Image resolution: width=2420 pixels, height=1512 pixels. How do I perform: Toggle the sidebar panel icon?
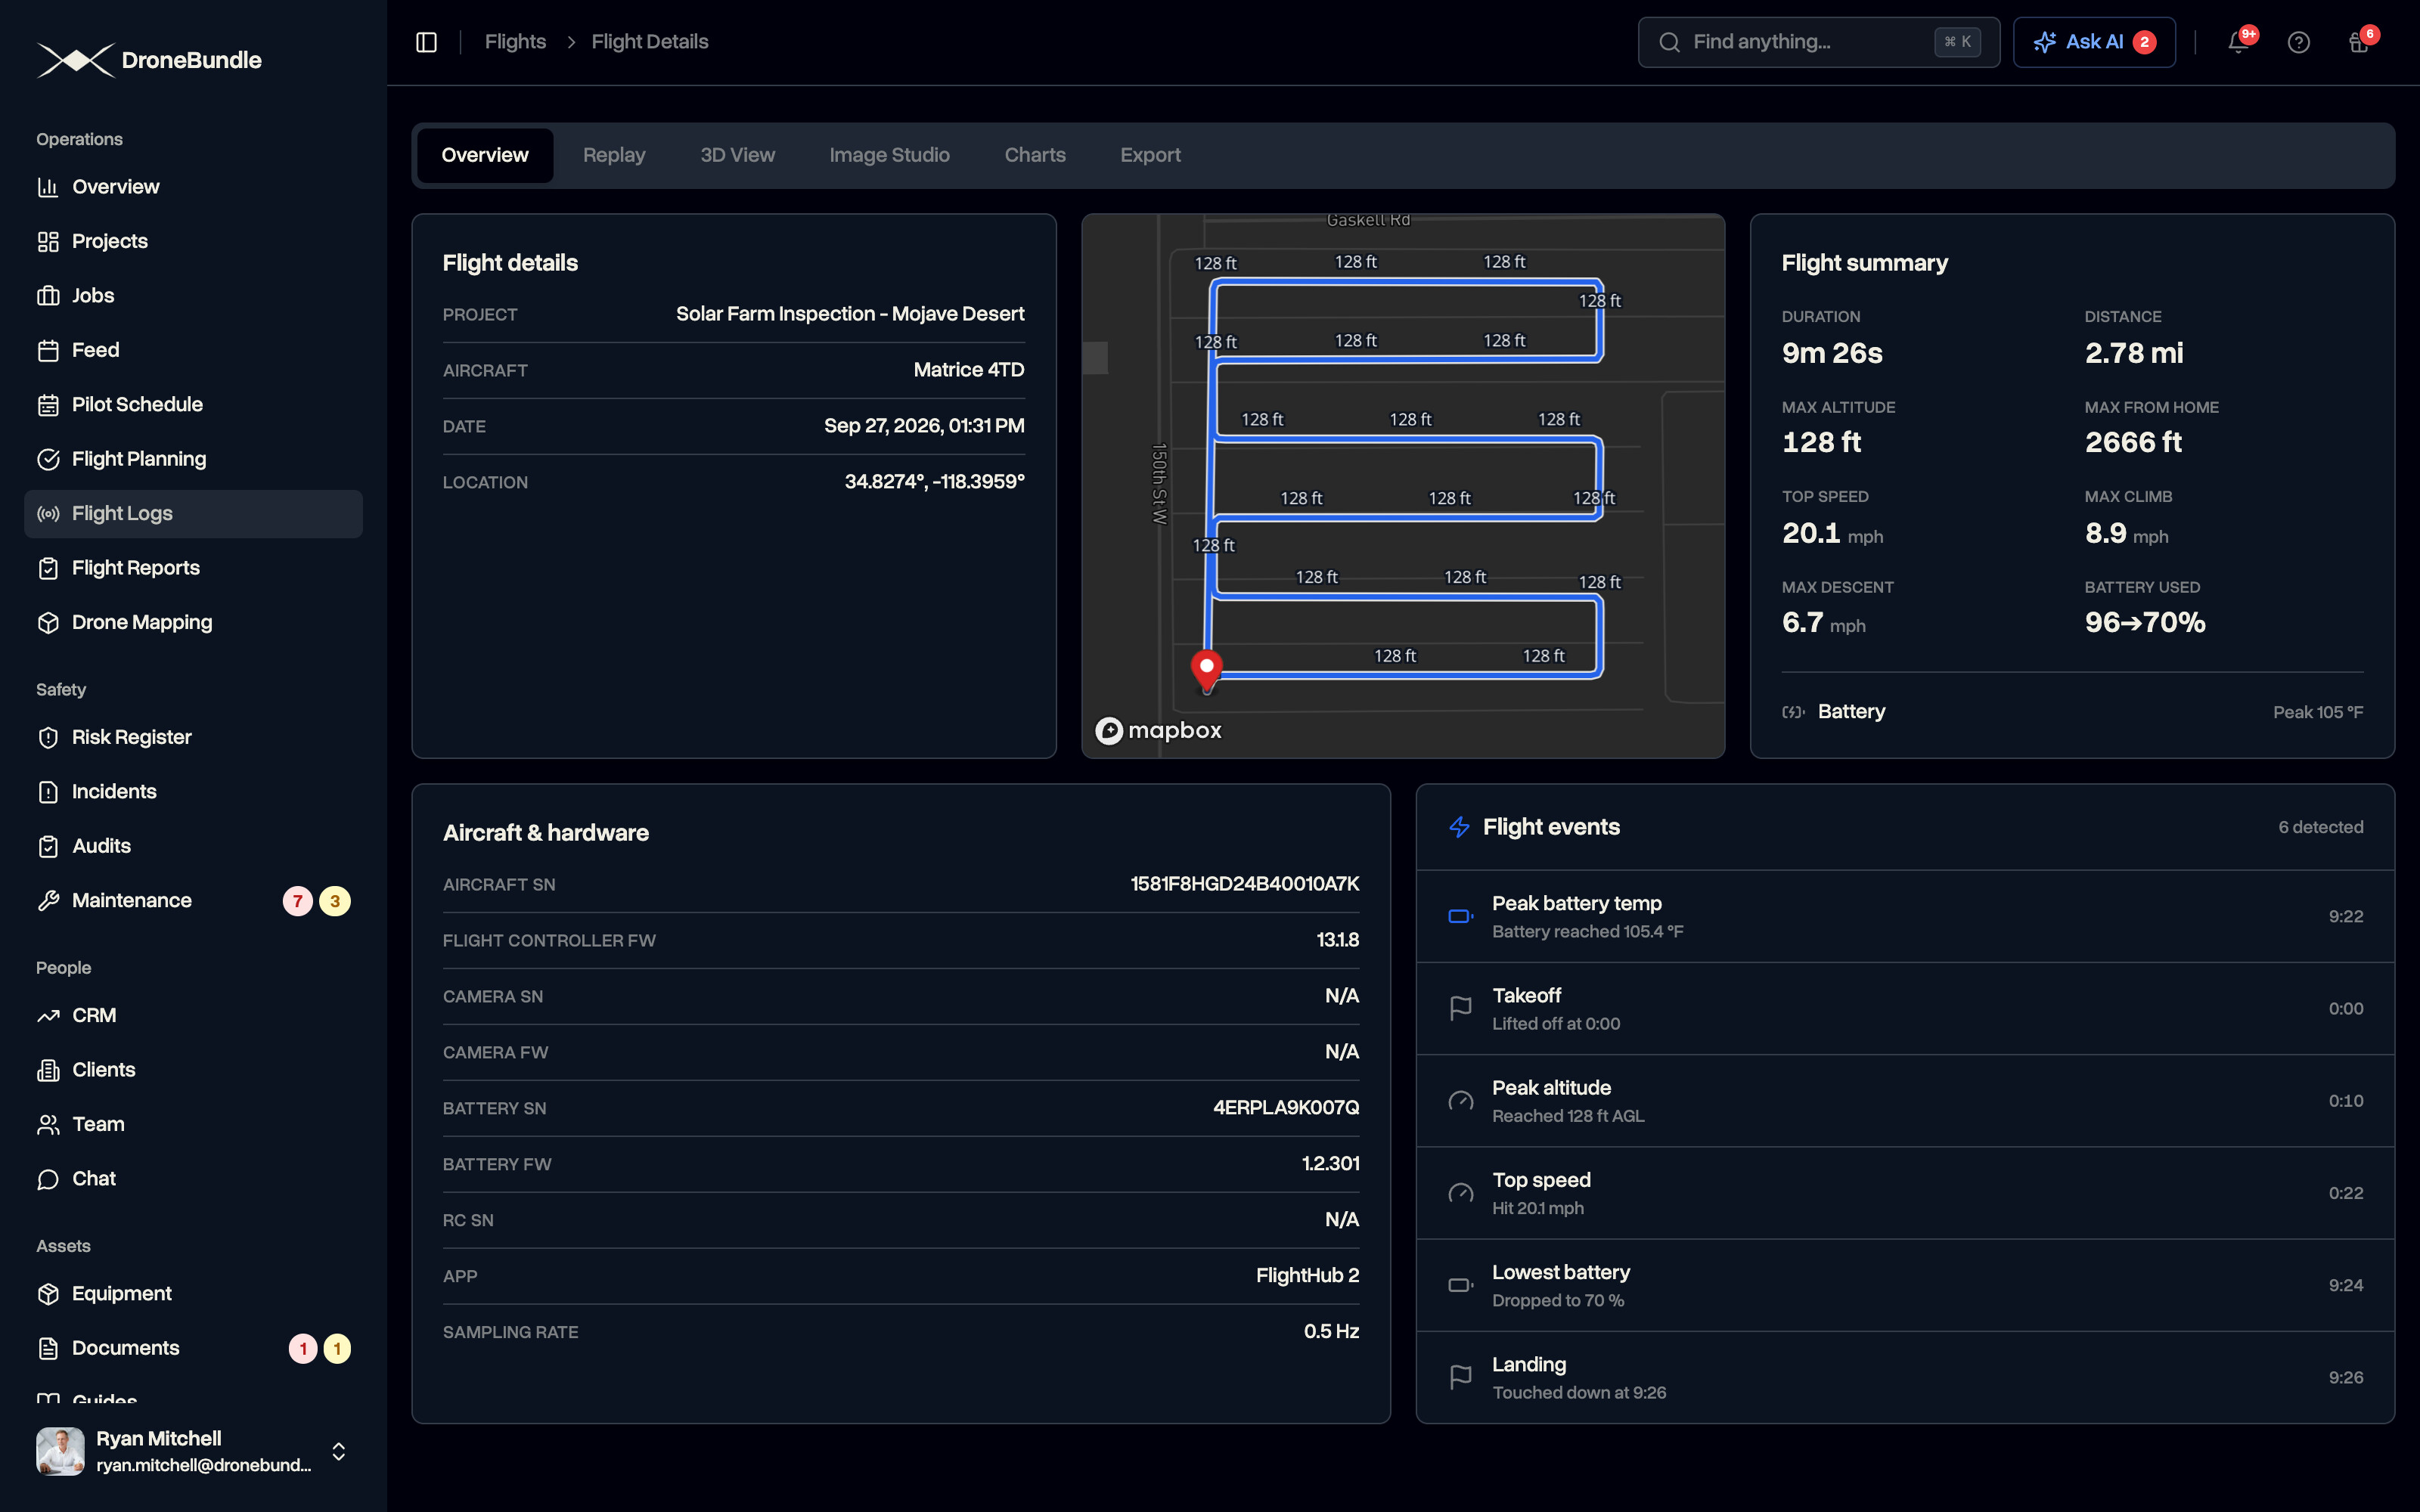tap(426, 42)
